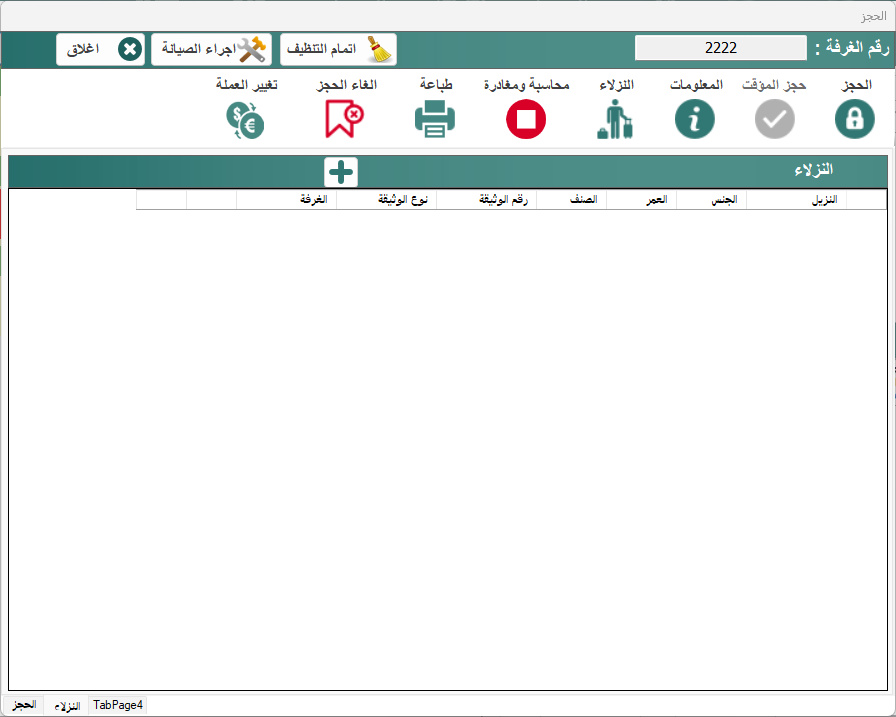Click the الغاء الحجز label text
The height and width of the screenshot is (717, 896).
346,85
